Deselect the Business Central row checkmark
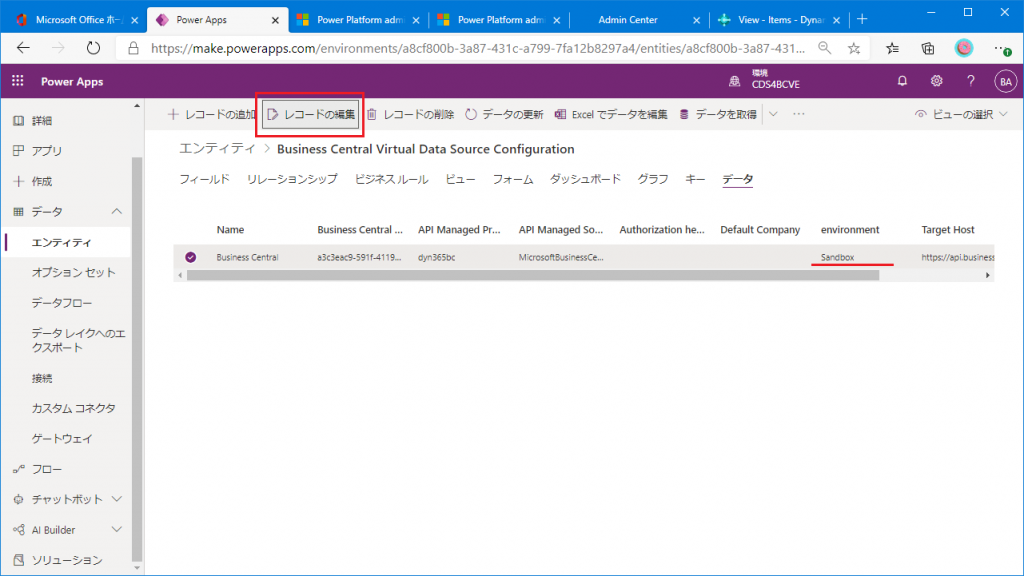The width and height of the screenshot is (1024, 576). coord(190,257)
